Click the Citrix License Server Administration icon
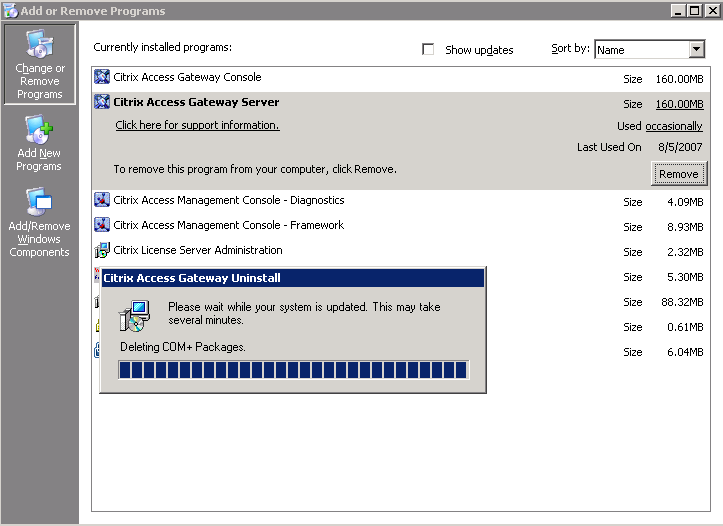Viewport: 723px width, 526px height. point(102,250)
